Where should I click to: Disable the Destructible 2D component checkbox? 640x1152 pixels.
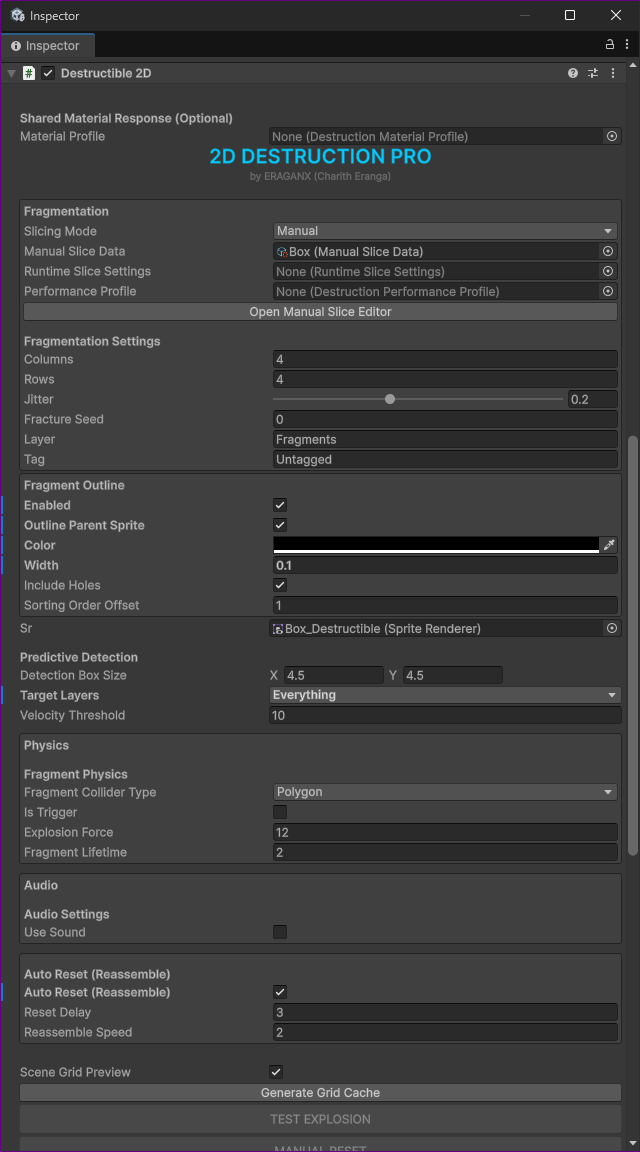[48, 73]
